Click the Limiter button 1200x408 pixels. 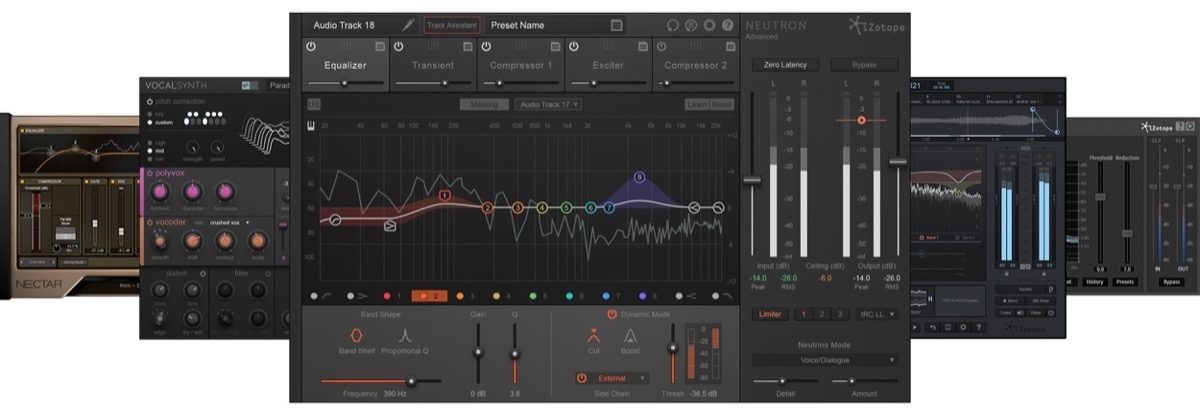tap(770, 314)
